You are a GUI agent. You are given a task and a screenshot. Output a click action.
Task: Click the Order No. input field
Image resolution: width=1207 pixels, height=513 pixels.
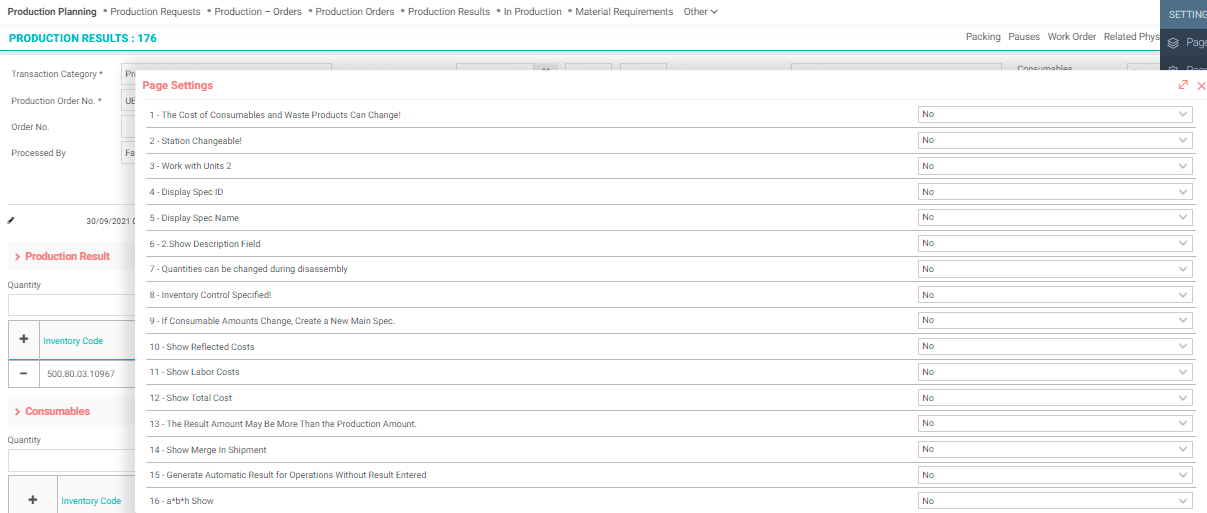128,127
